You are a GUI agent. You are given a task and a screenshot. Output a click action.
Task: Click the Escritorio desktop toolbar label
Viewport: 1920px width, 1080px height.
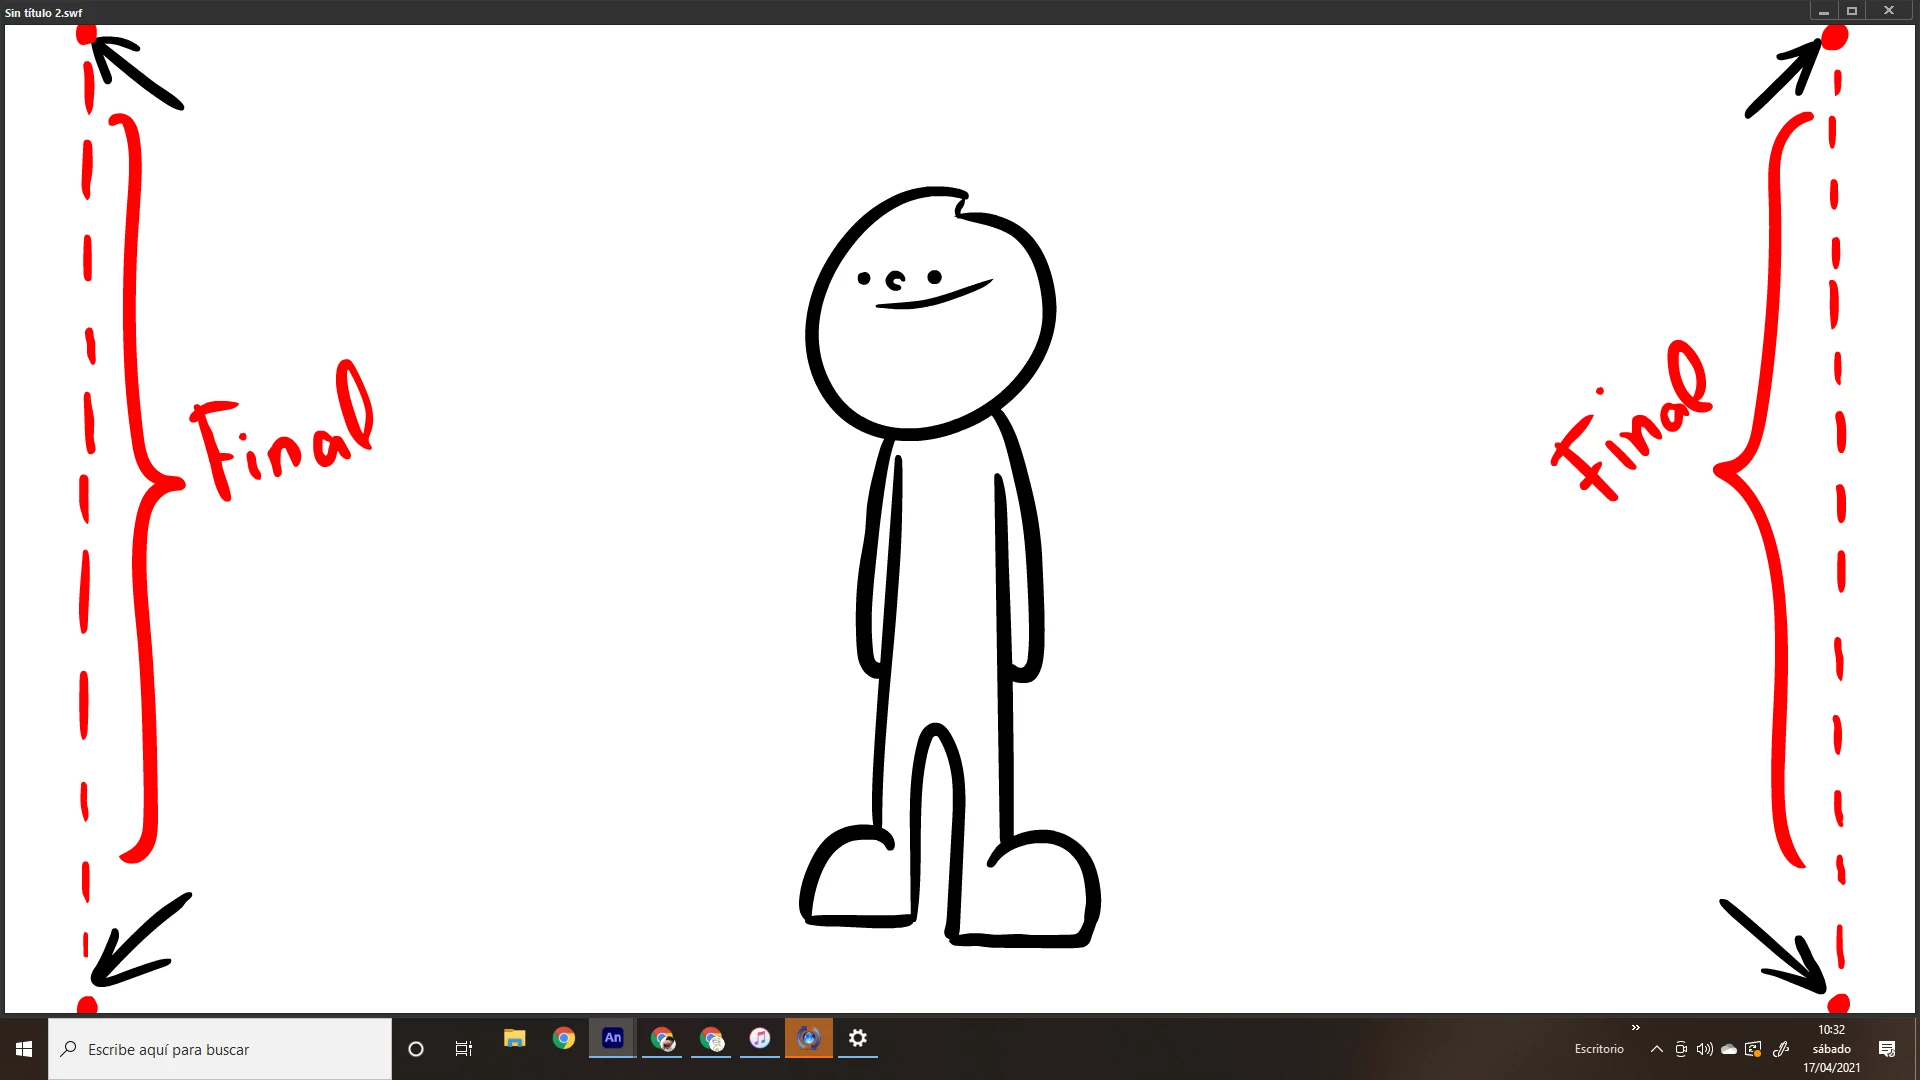(1599, 1049)
